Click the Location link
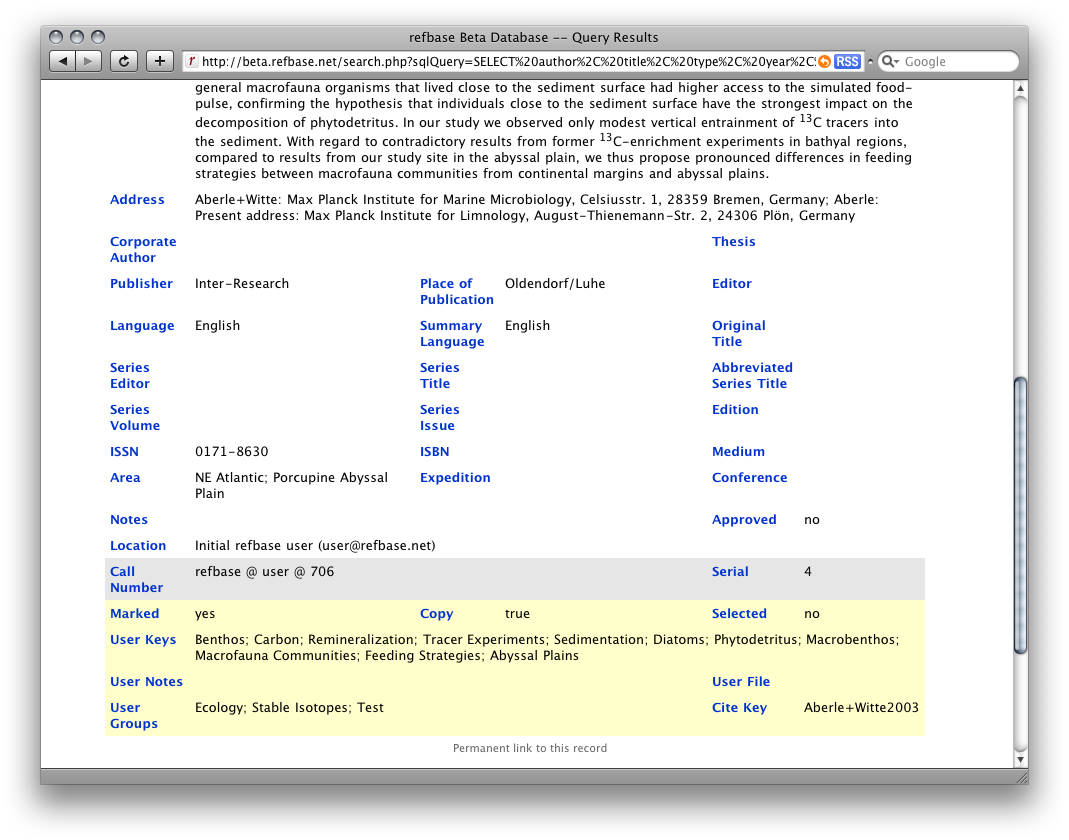This screenshot has width=1069, height=840. point(138,546)
